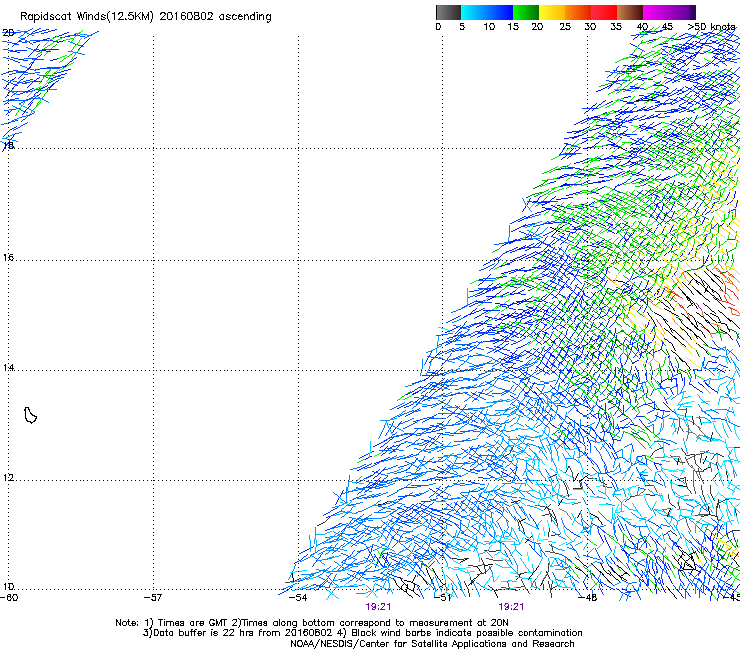Click the longitude label '-51'
Image resolution: width=740 pixels, height=650 pixels.
(443, 598)
